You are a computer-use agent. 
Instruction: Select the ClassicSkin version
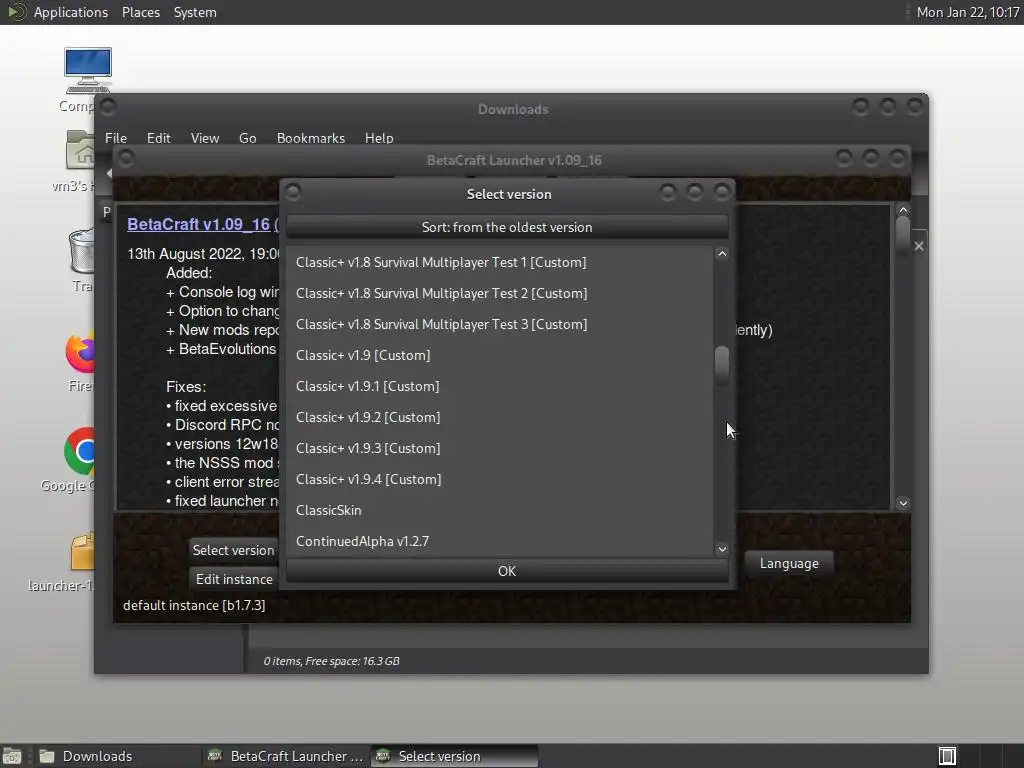click(500, 511)
